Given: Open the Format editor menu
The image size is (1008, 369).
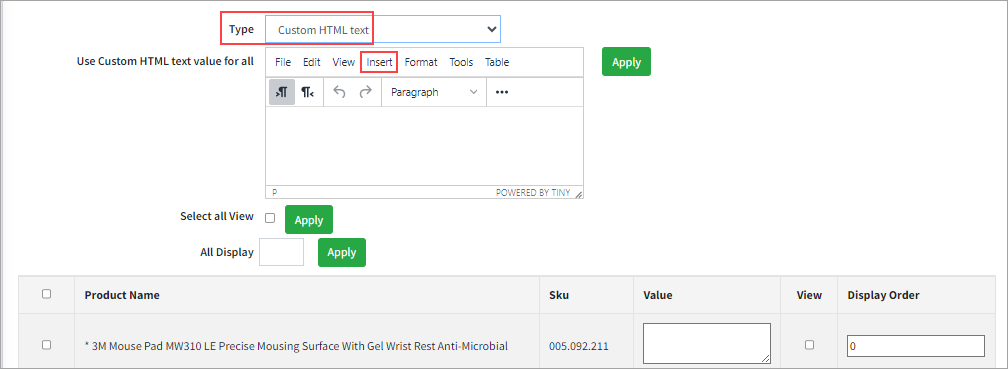Looking at the screenshot, I should 421,62.
